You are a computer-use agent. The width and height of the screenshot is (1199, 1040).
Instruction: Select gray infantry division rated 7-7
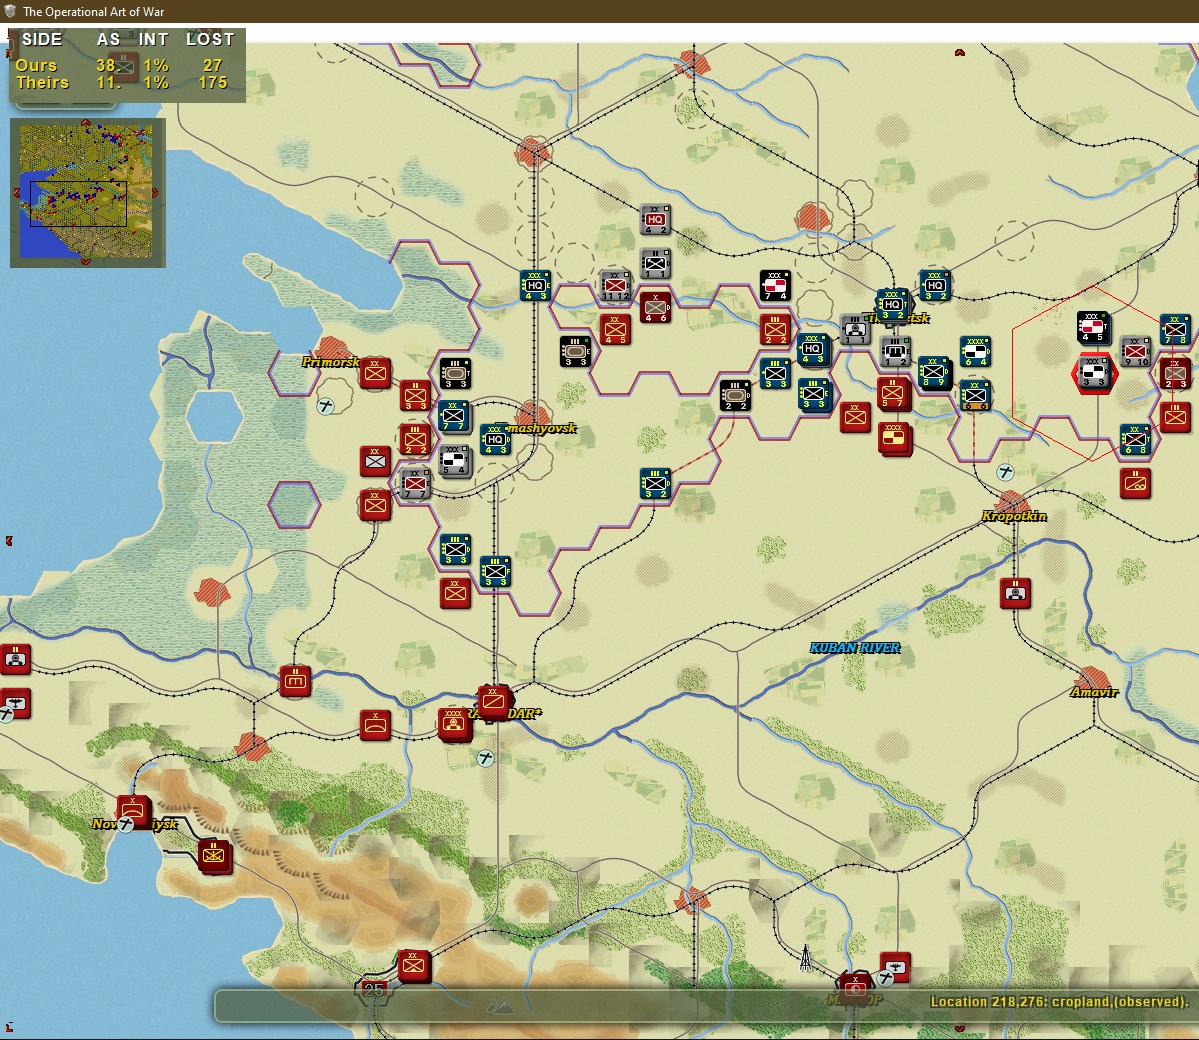pyautogui.click(x=415, y=484)
